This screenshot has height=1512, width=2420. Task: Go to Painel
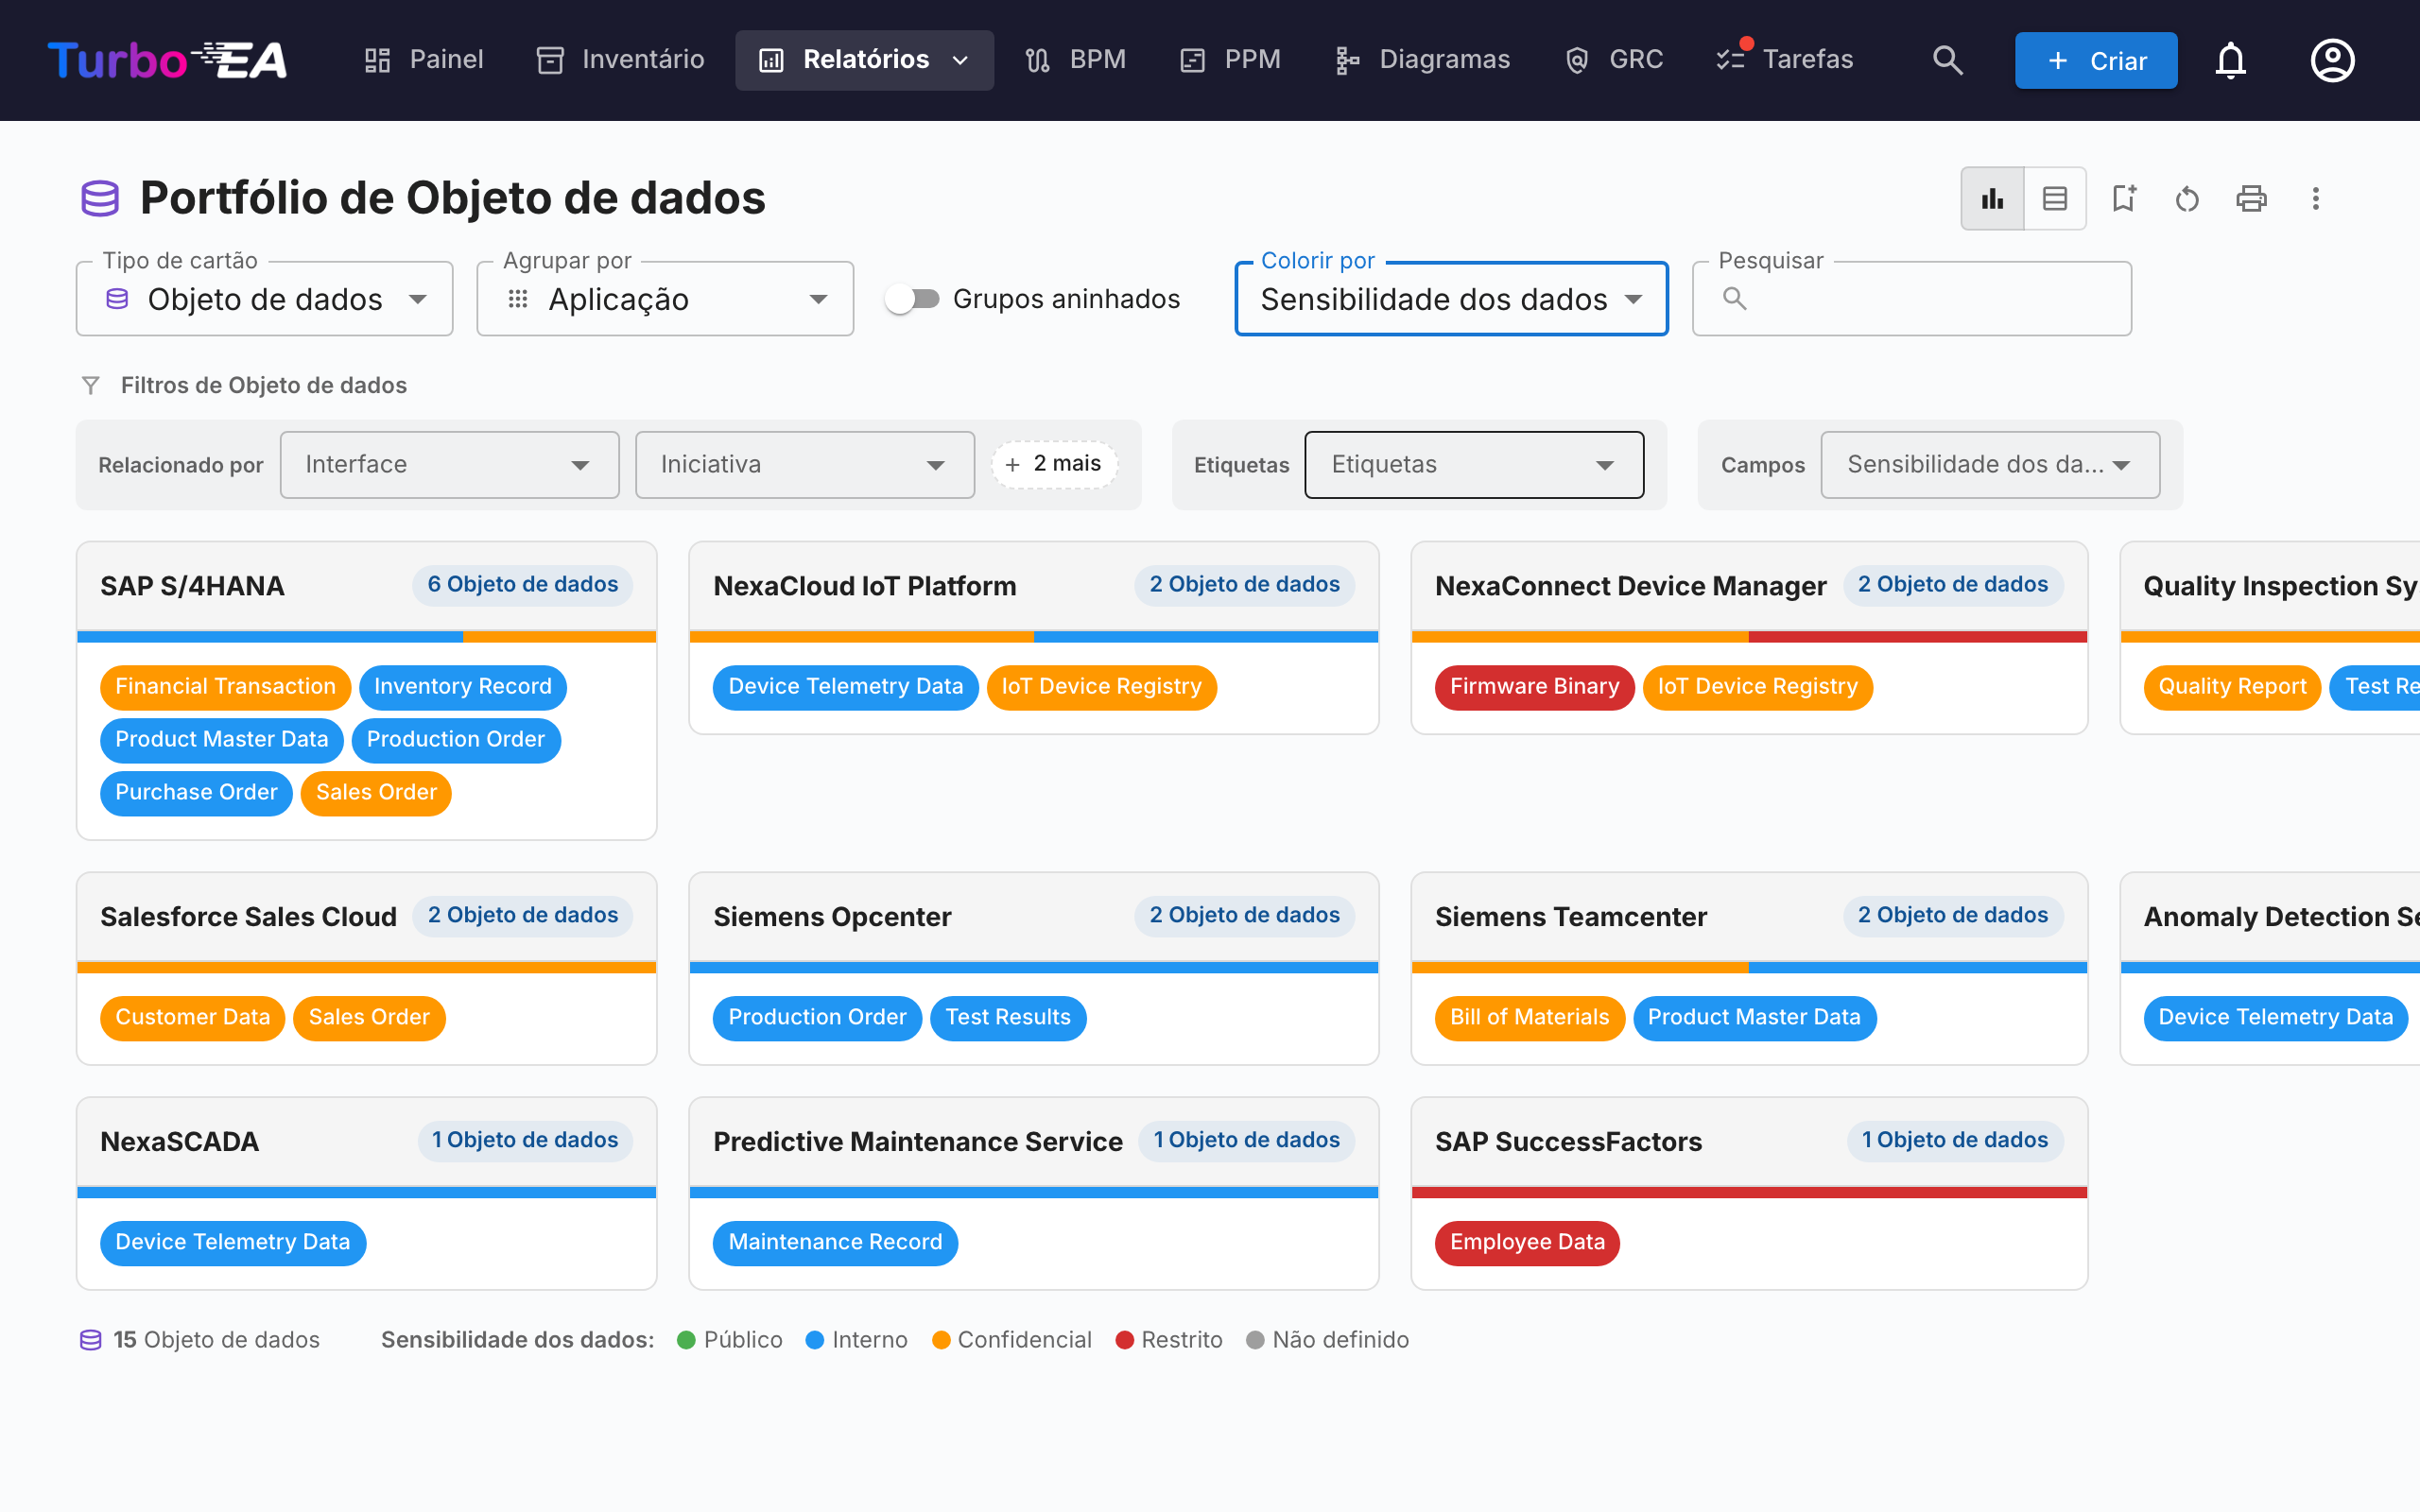click(423, 60)
